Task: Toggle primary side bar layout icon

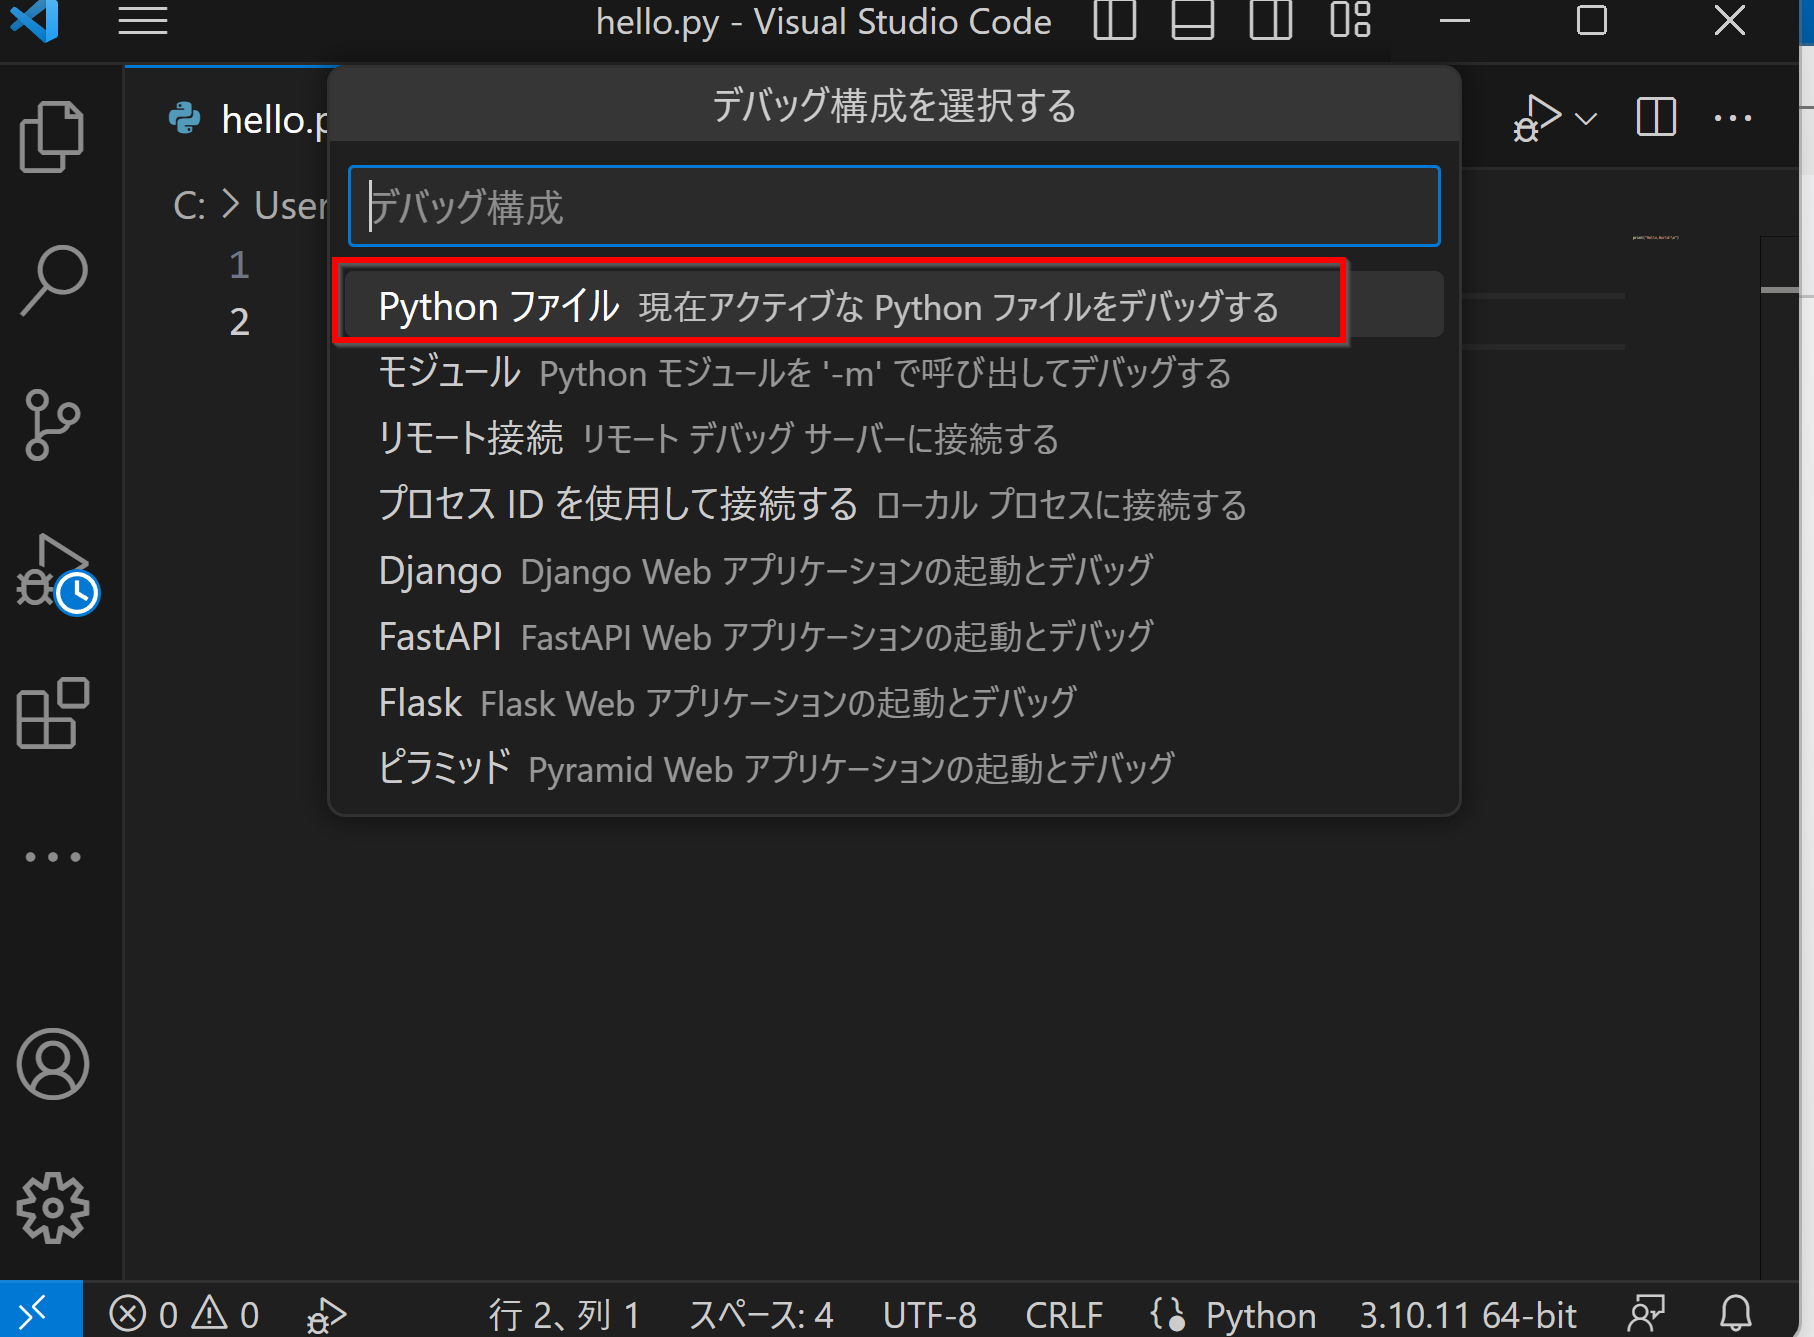Action: (1114, 20)
